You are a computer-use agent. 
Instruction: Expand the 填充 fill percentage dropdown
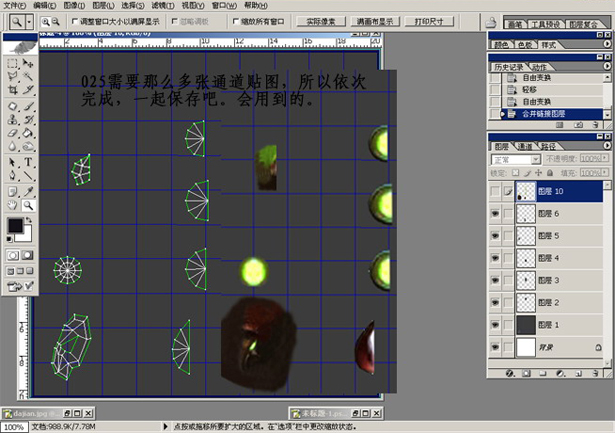(604, 171)
